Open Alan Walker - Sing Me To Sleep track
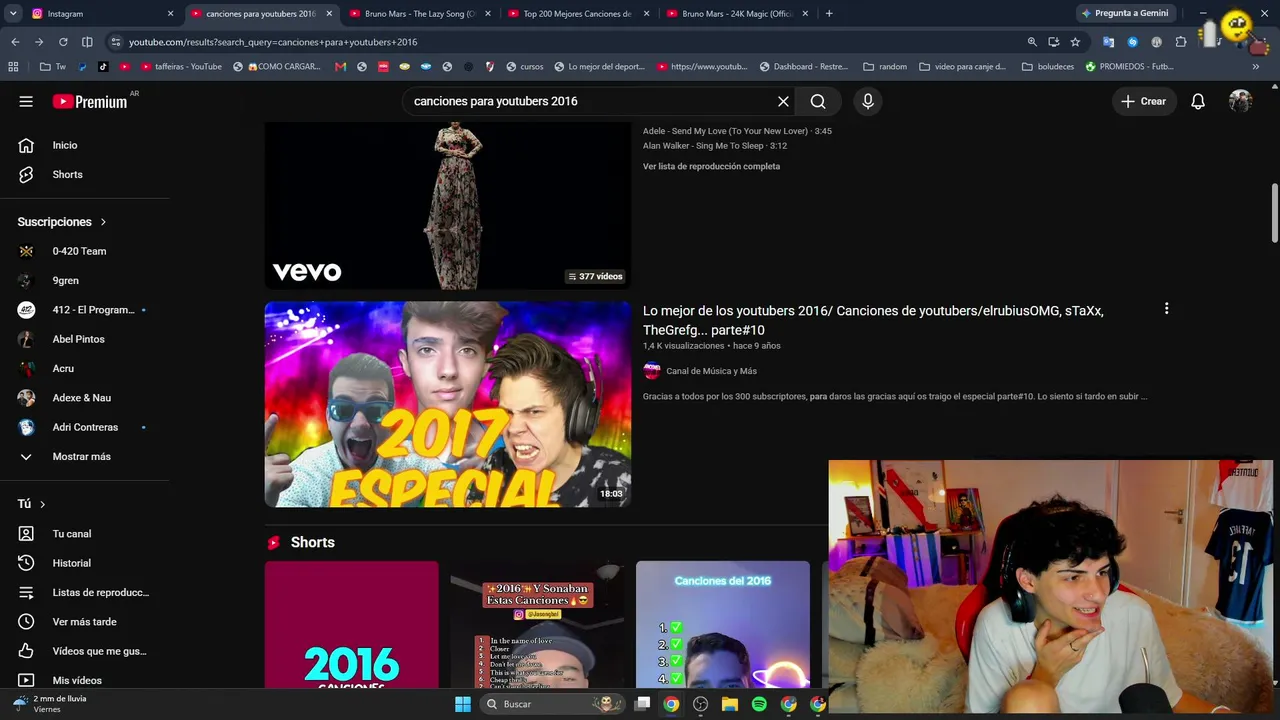This screenshot has height=720, width=1280. (x=715, y=146)
